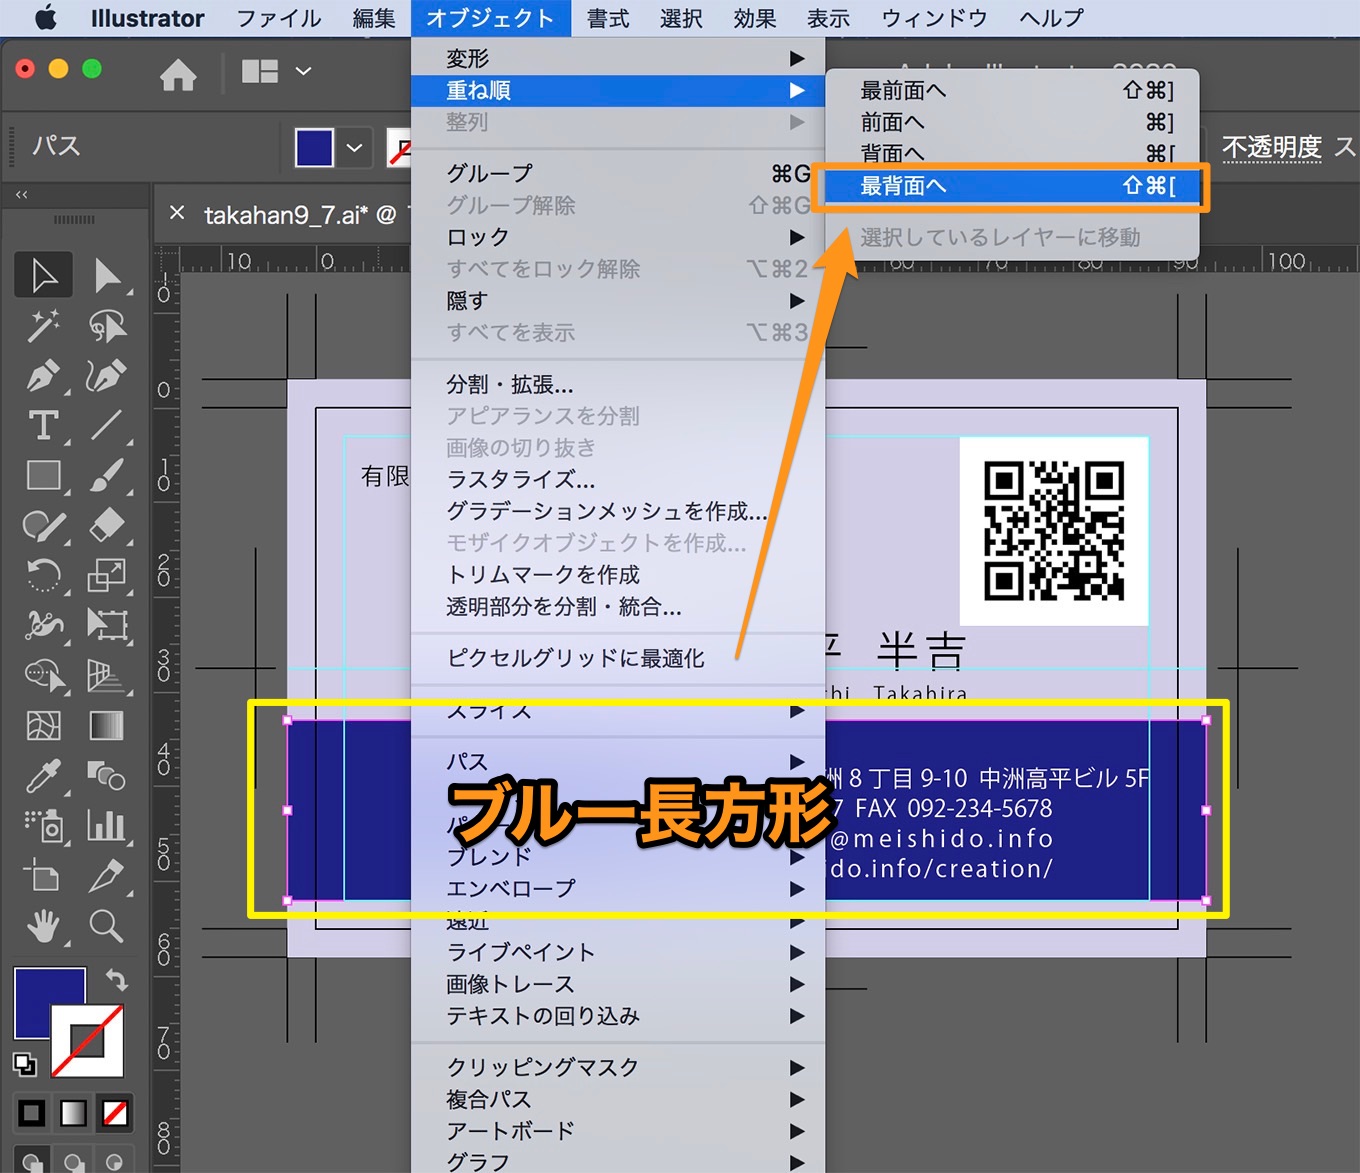Open fill color dropdown arrow in control bar

354,148
